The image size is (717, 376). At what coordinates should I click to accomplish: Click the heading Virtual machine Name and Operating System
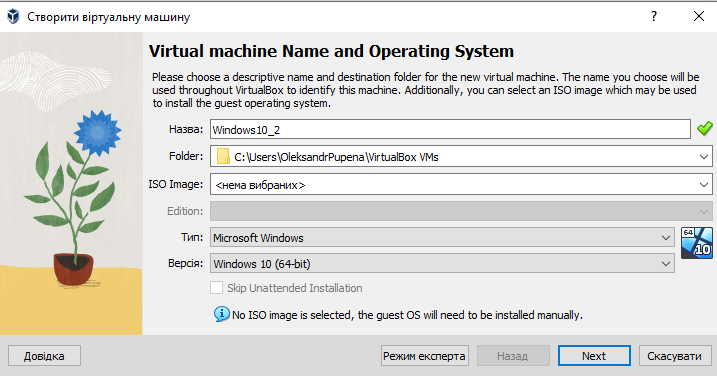(332, 51)
